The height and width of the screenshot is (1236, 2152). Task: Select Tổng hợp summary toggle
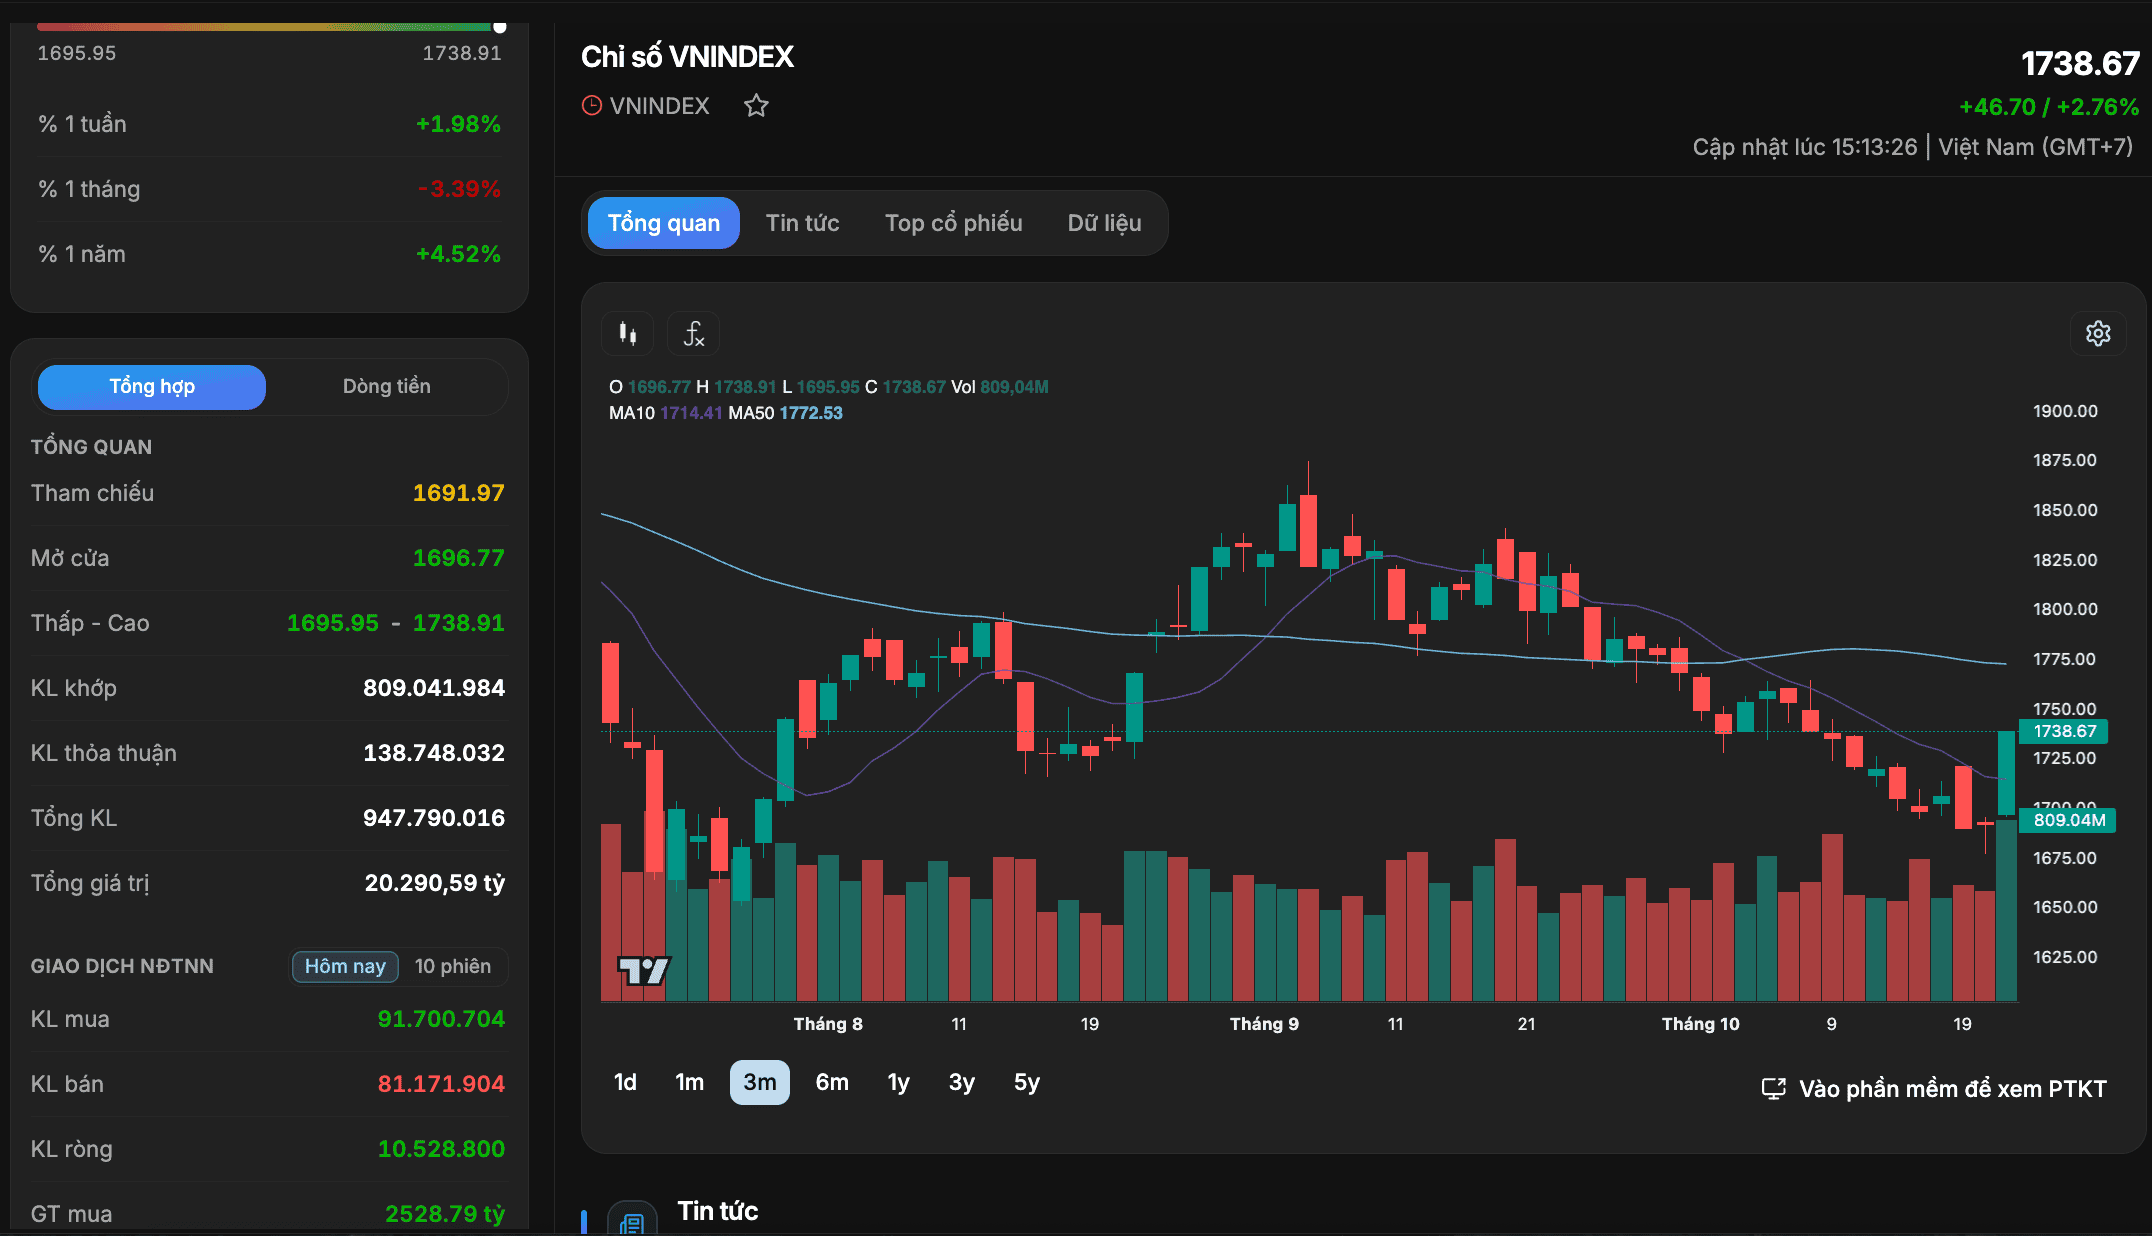point(152,386)
